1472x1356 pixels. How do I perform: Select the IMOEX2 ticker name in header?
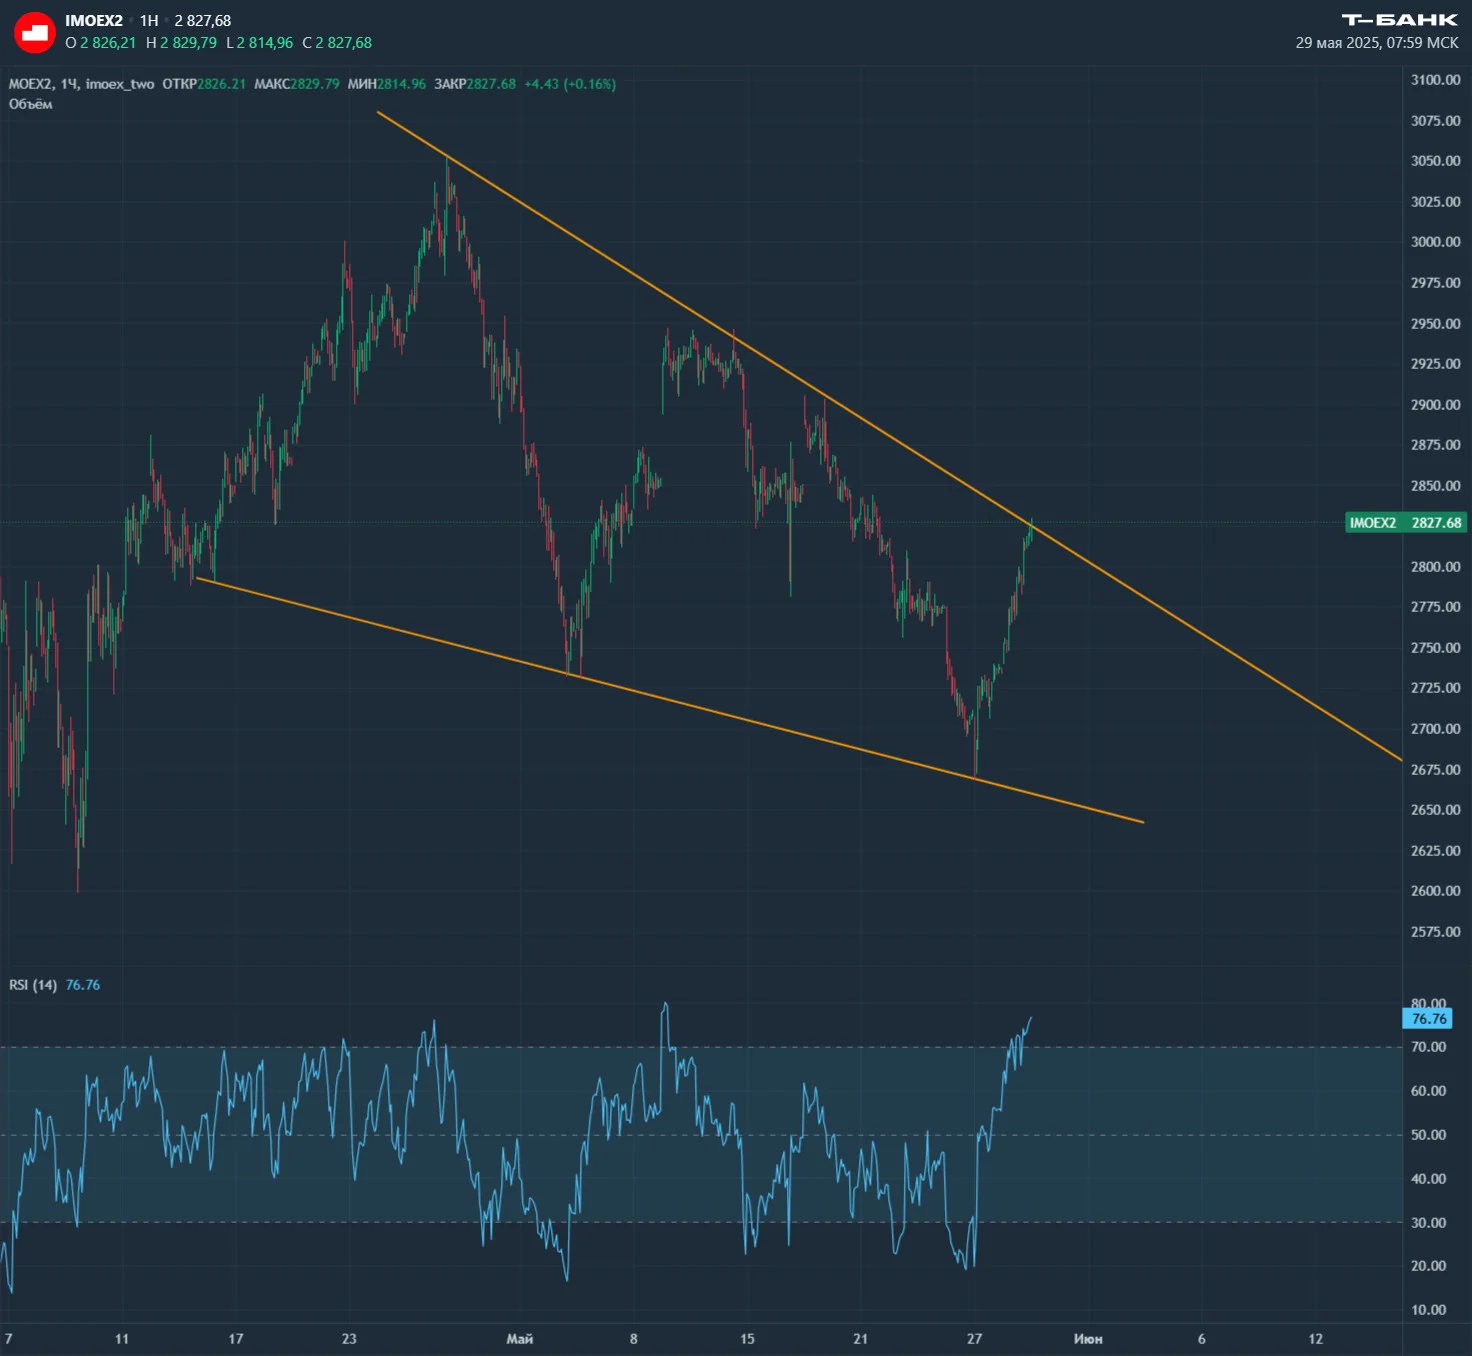pos(94,21)
